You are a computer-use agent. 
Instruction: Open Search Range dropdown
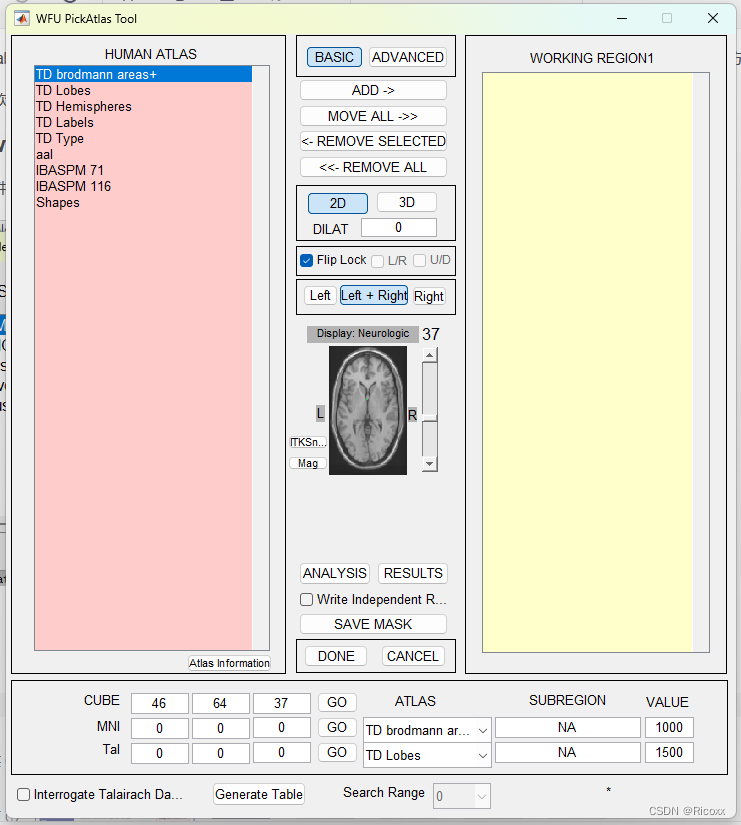pos(462,796)
